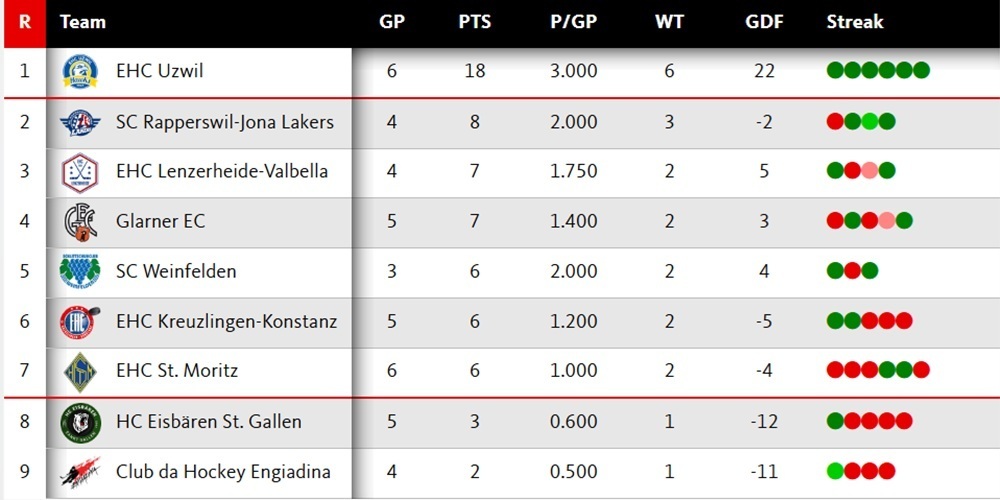Viewport: 1000px width, 500px height.
Task: Click the R rank column header
Action: click(x=24, y=22)
